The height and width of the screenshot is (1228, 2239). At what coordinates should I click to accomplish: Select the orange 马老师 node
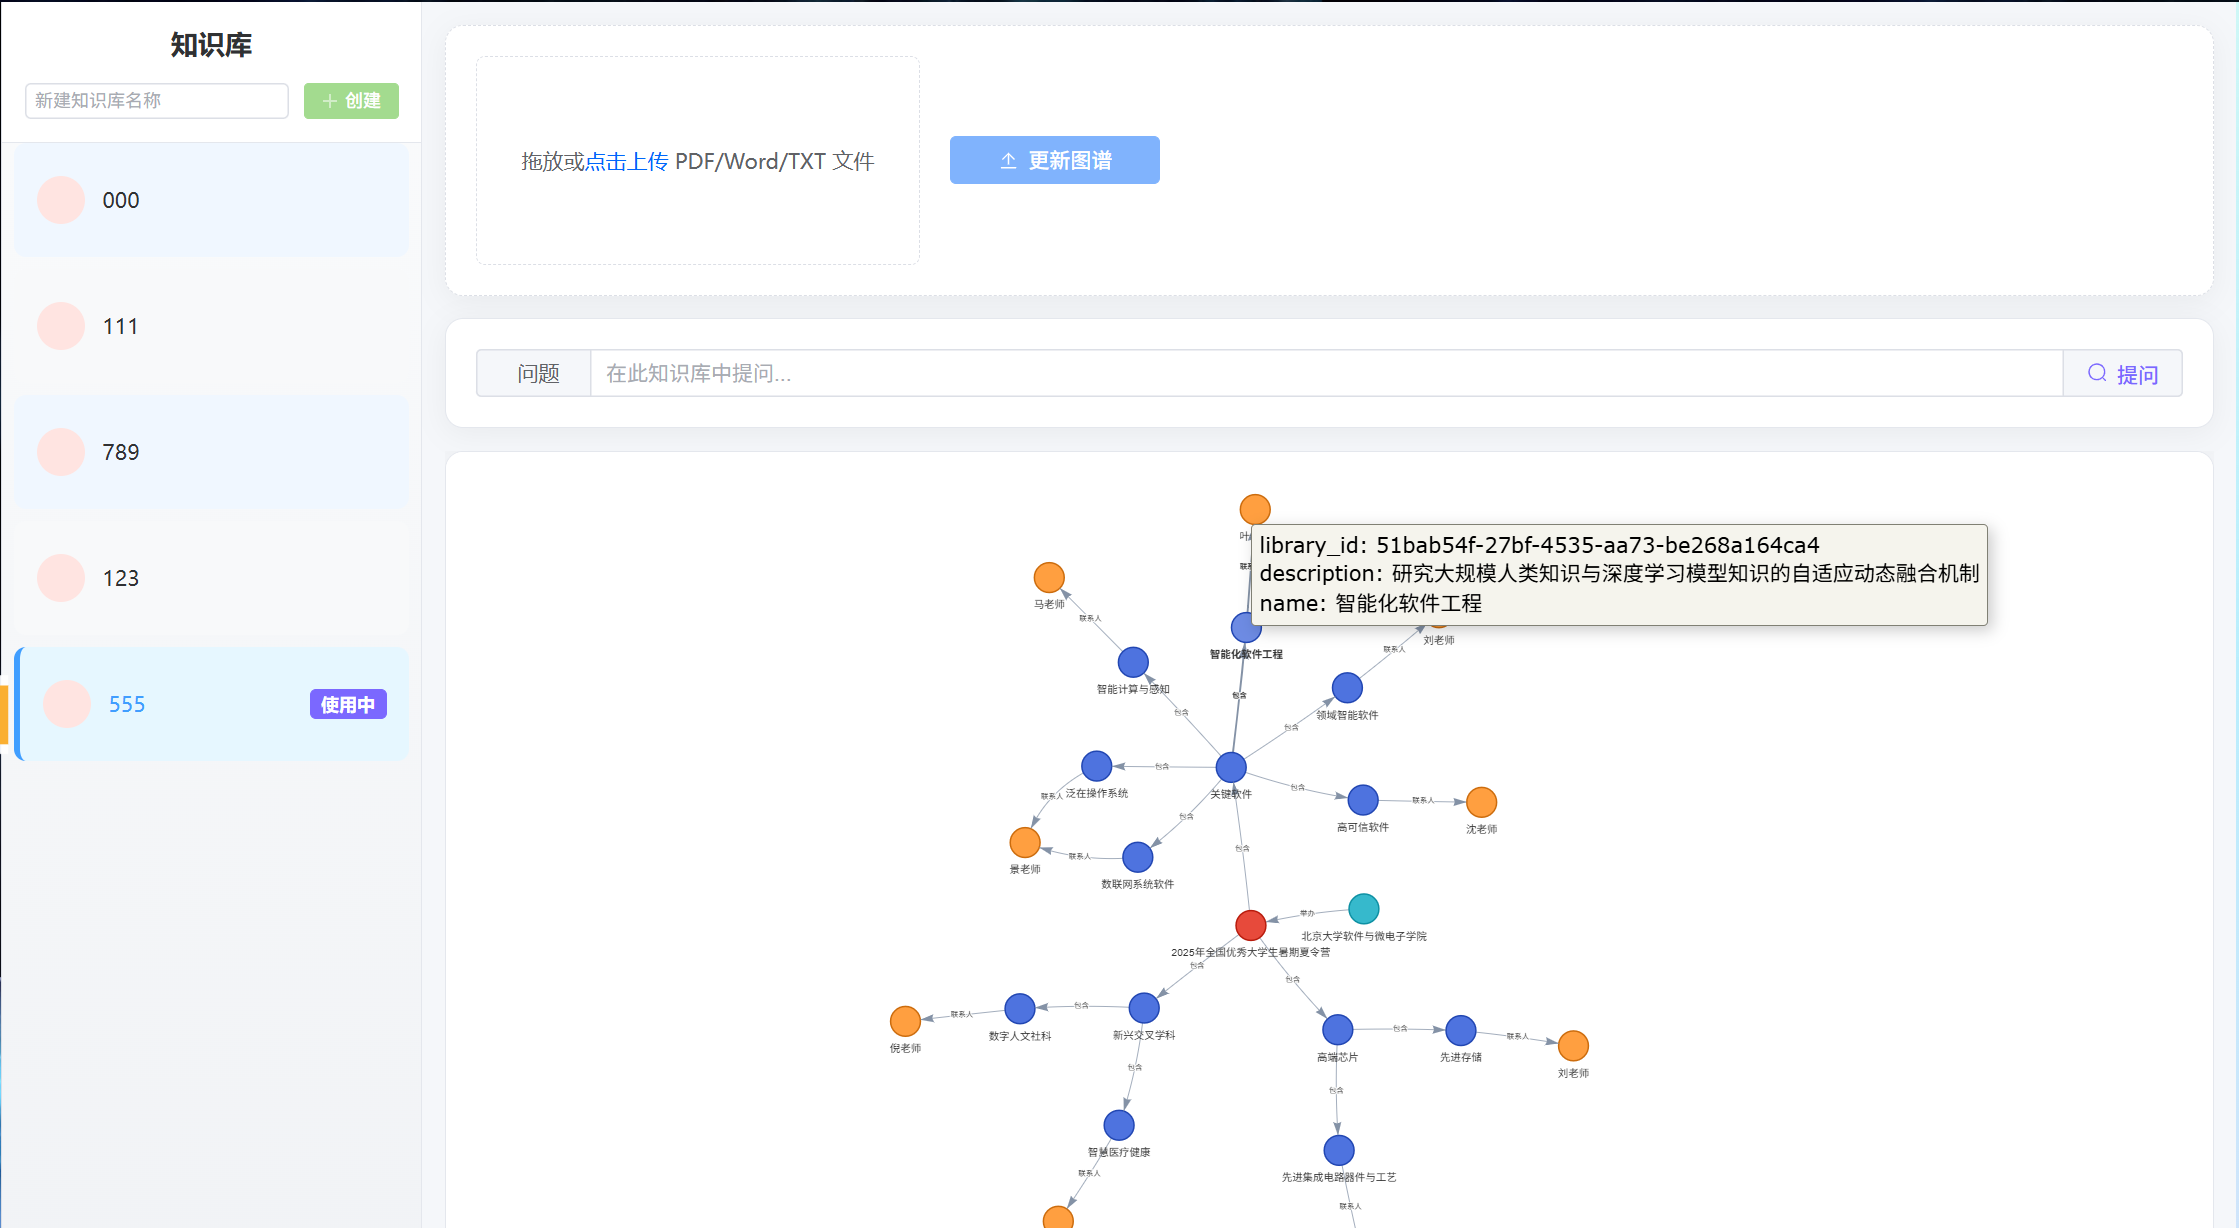[1049, 577]
